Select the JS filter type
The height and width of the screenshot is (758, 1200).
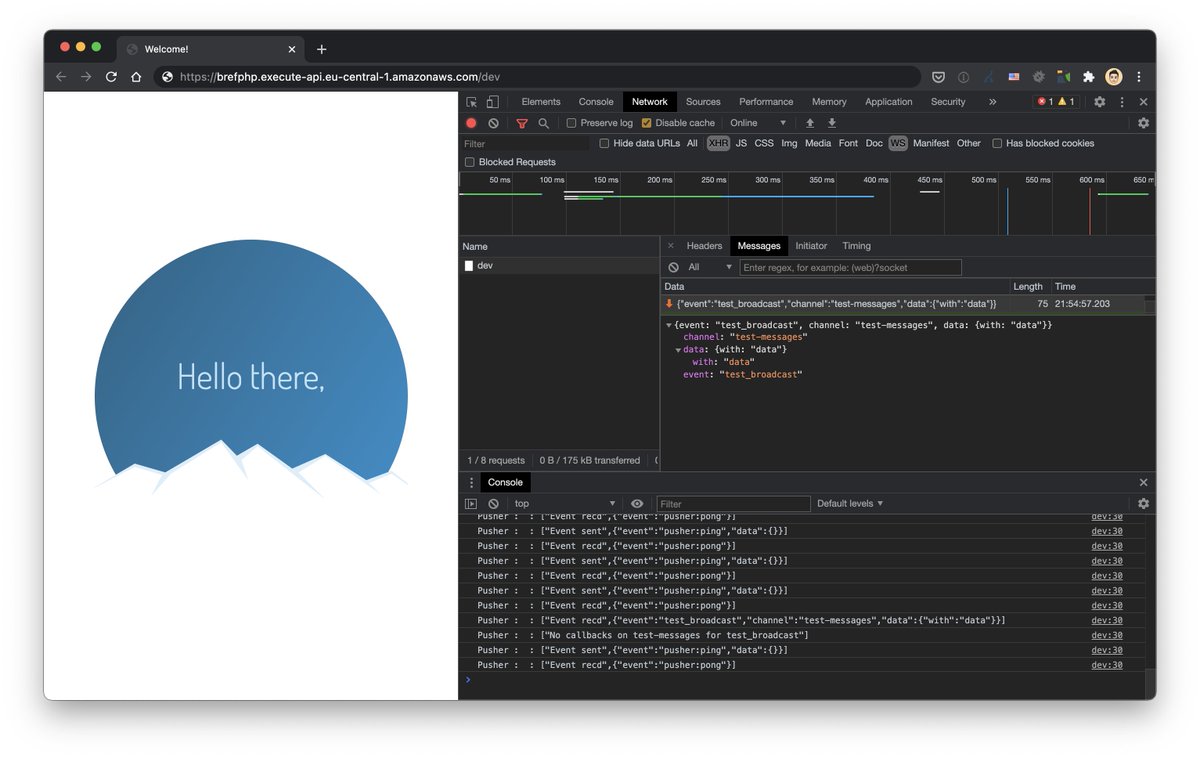(x=741, y=144)
